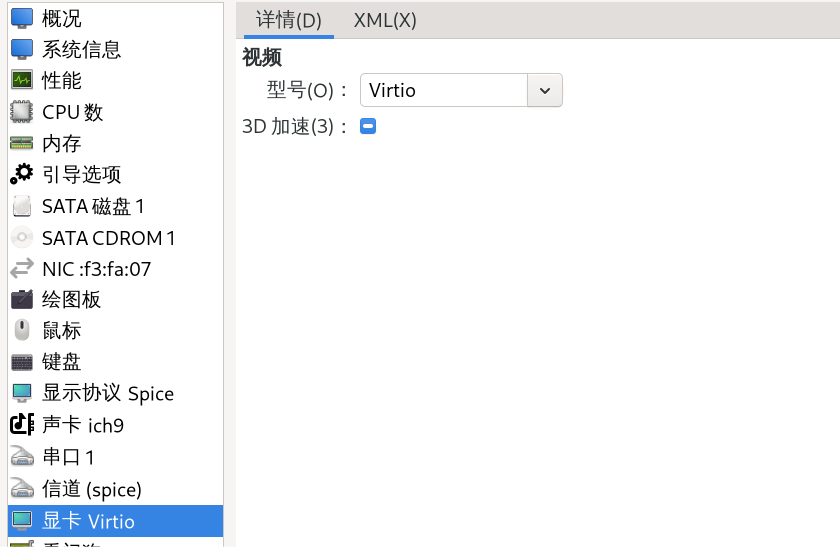Select 系统信息 in the hardware list
840x547 pixels.
tap(81, 49)
